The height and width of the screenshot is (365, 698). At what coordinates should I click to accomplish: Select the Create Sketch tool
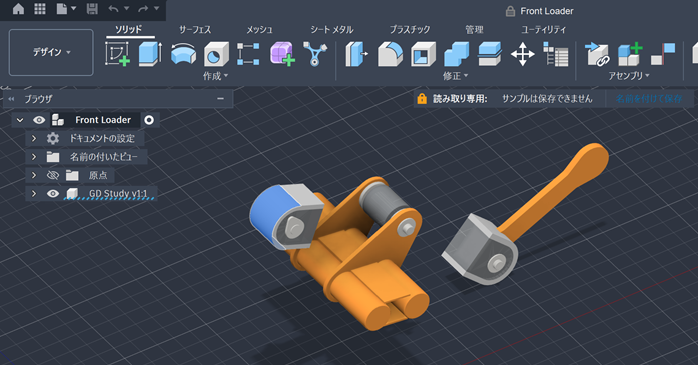[x=118, y=54]
